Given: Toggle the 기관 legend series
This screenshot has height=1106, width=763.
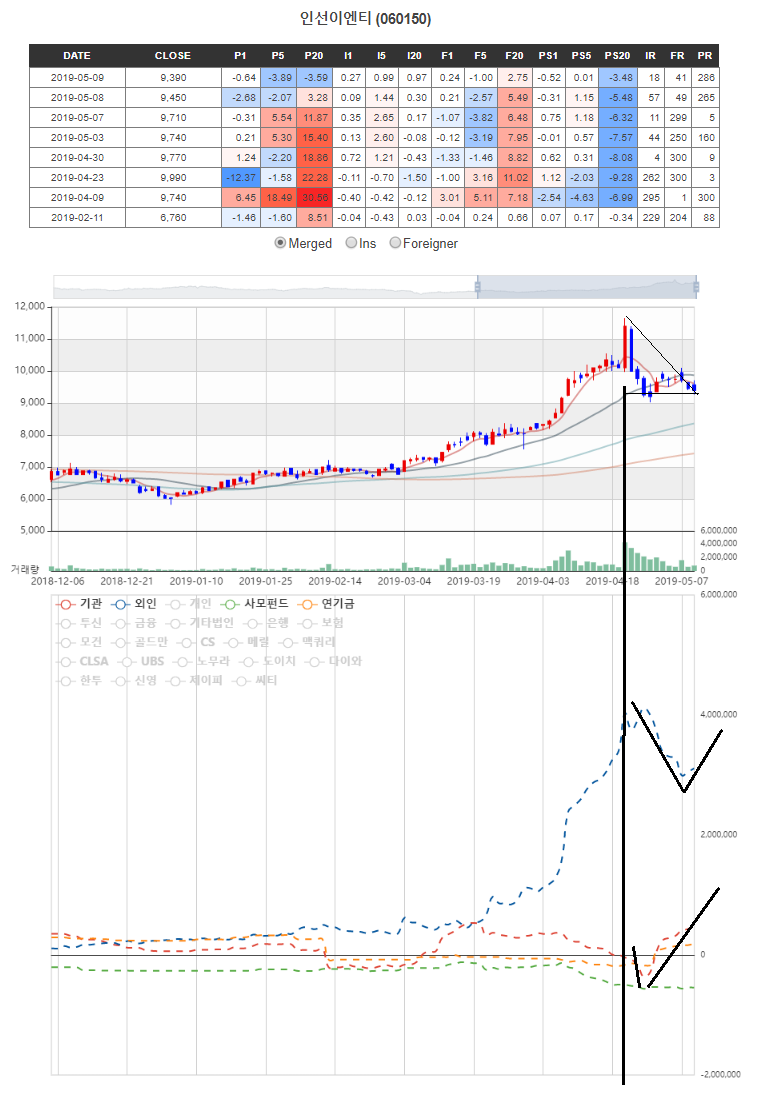Looking at the screenshot, I should point(79,604).
